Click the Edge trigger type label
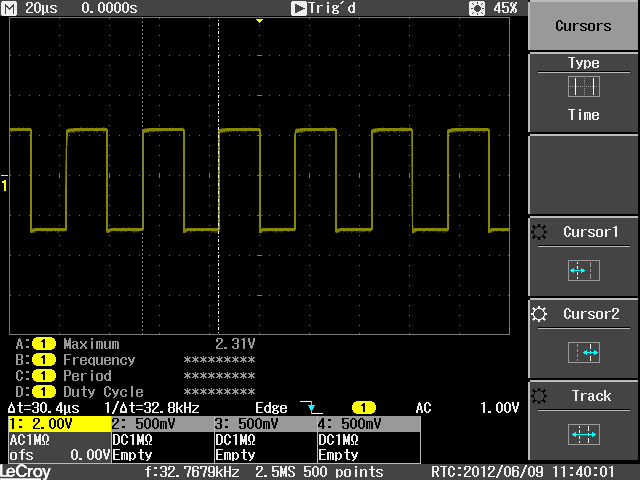 click(x=271, y=408)
